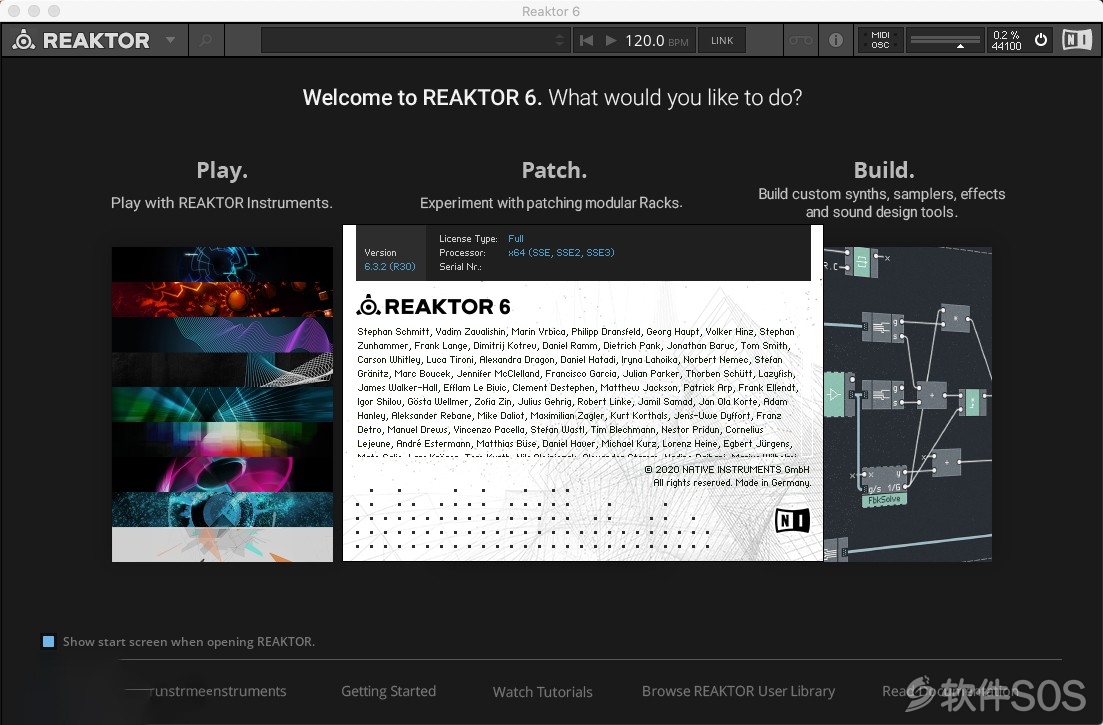Click the FbkSolve module in the Build thumbnail
Image resolution: width=1103 pixels, height=725 pixels.
click(884, 499)
